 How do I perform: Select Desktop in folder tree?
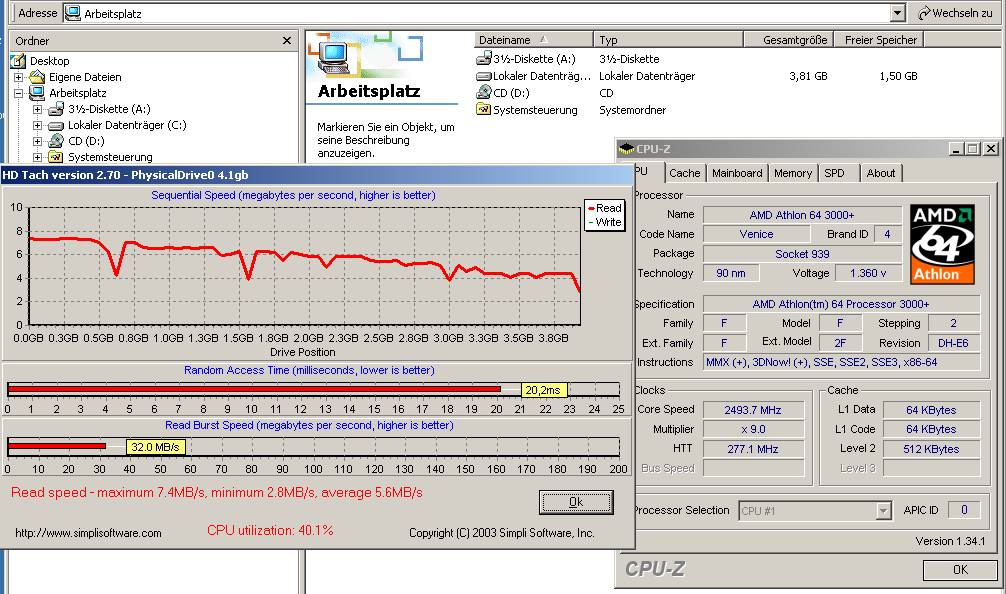[x=49, y=61]
